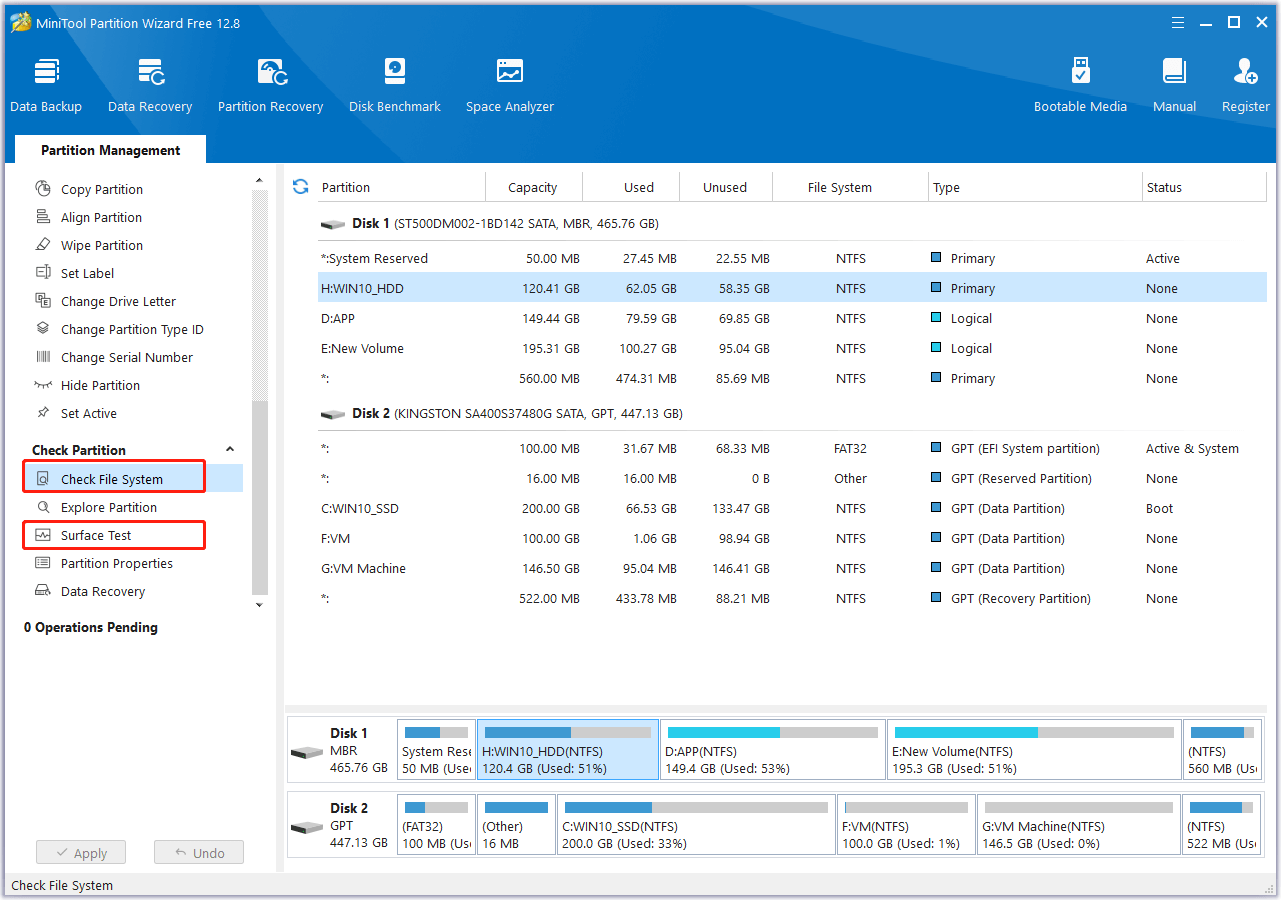Select the H:WIN10_HDD partition row
1281x900 pixels.
(x=793, y=288)
